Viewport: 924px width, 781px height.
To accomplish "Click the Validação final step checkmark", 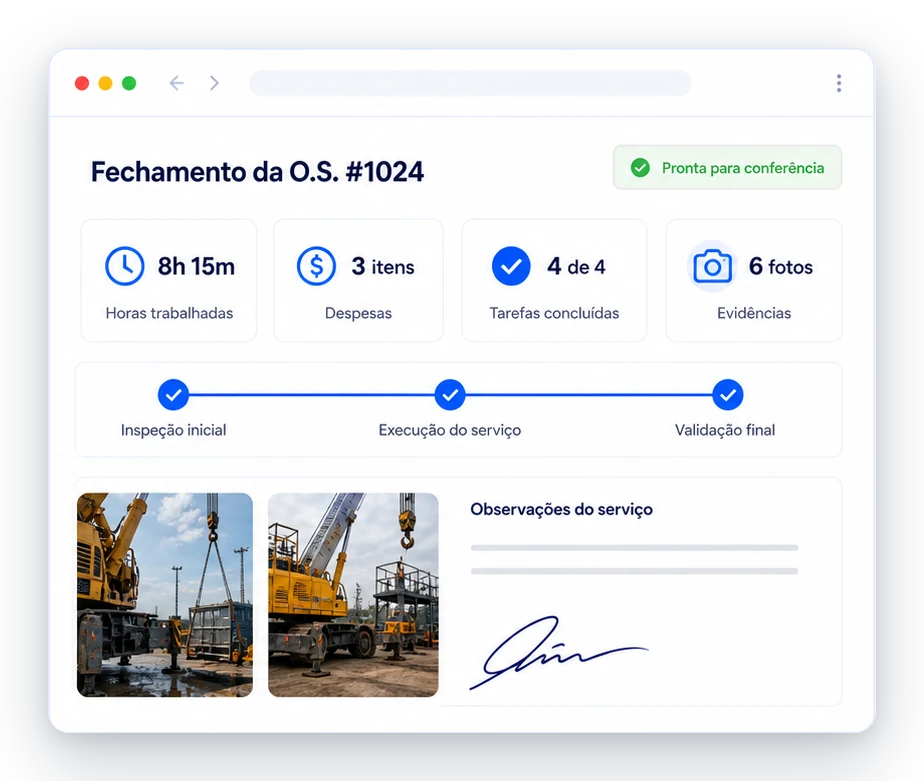I will 728,395.
